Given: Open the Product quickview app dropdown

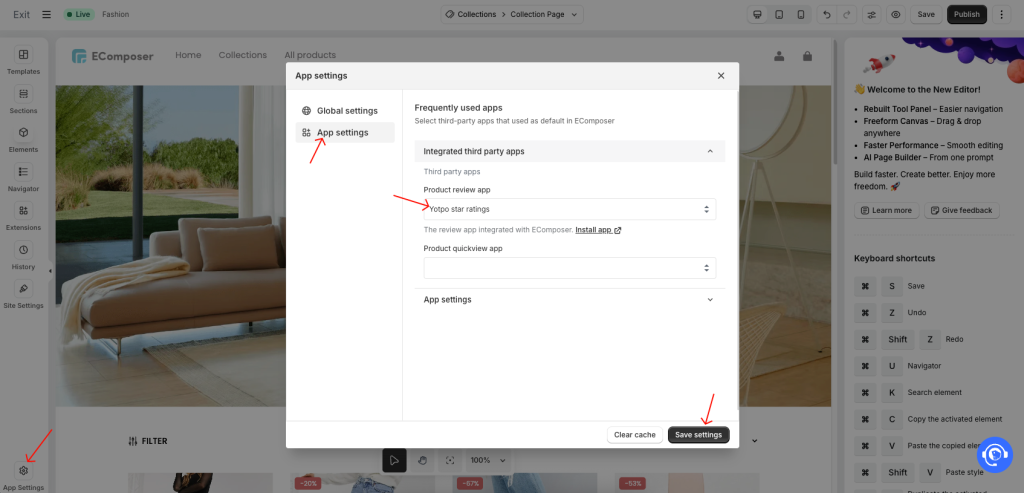Looking at the screenshot, I should click(569, 268).
